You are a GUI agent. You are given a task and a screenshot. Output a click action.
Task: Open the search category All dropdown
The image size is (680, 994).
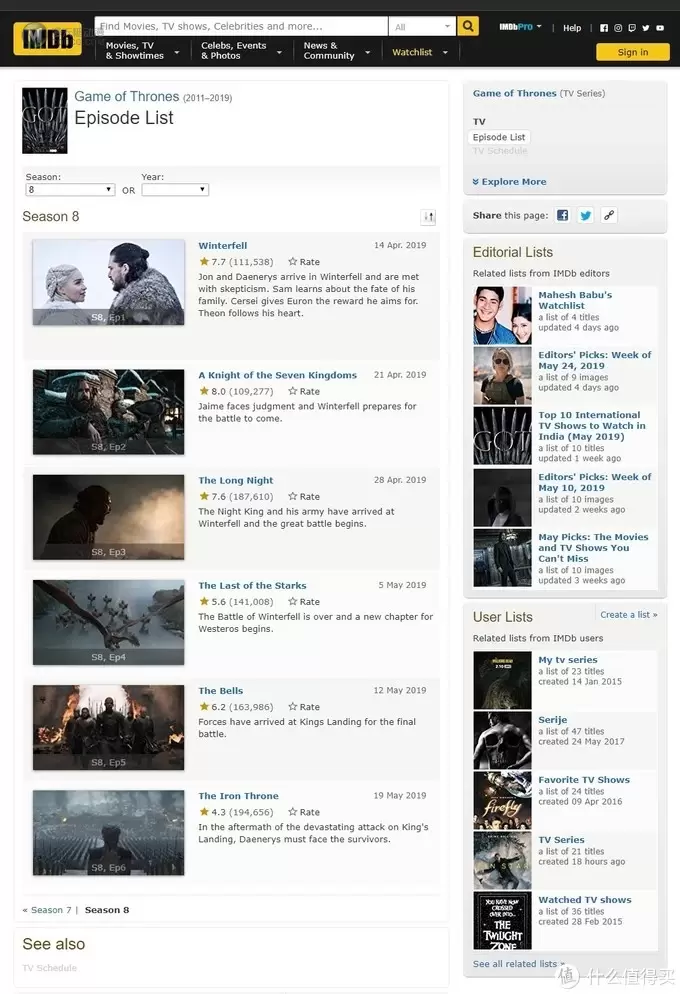(x=421, y=27)
